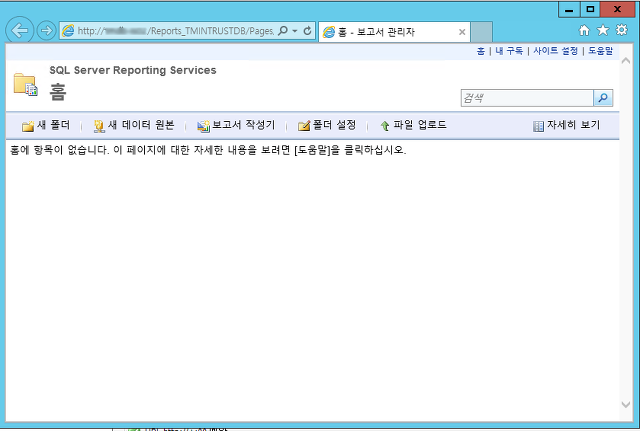Go back with the browser back arrow
Viewport: 640px width, 431px height.
point(20,30)
